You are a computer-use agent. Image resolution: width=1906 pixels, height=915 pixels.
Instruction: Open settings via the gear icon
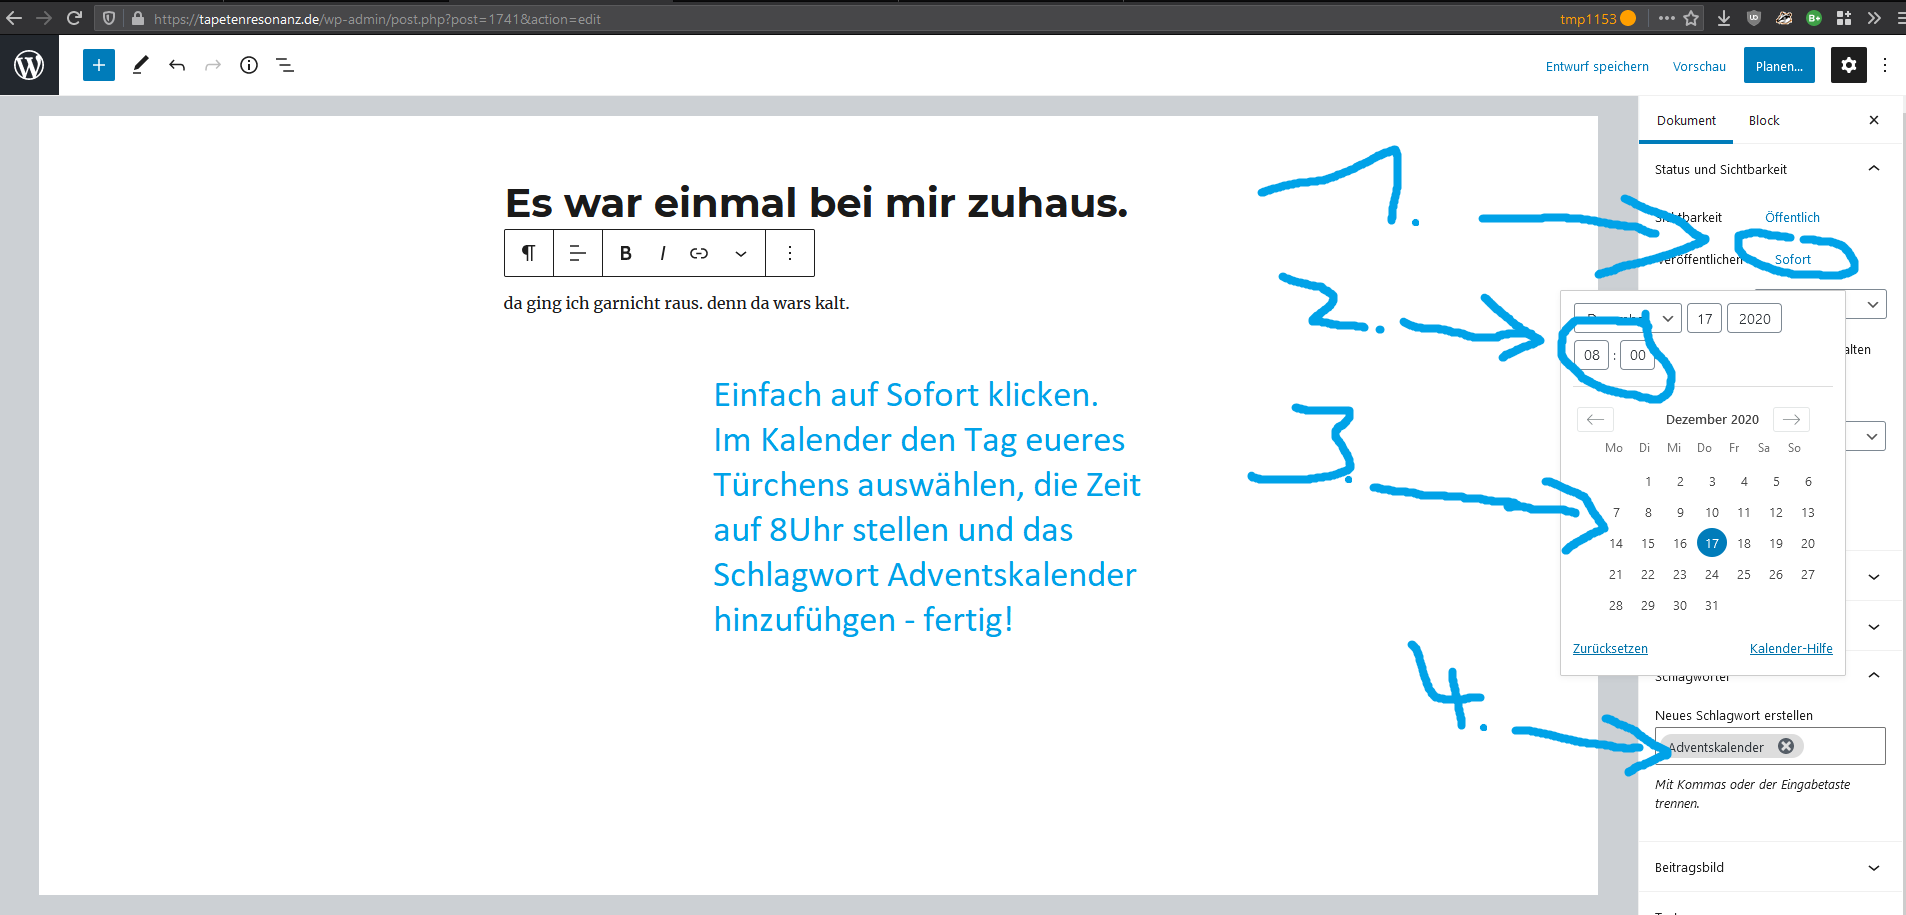click(1848, 65)
